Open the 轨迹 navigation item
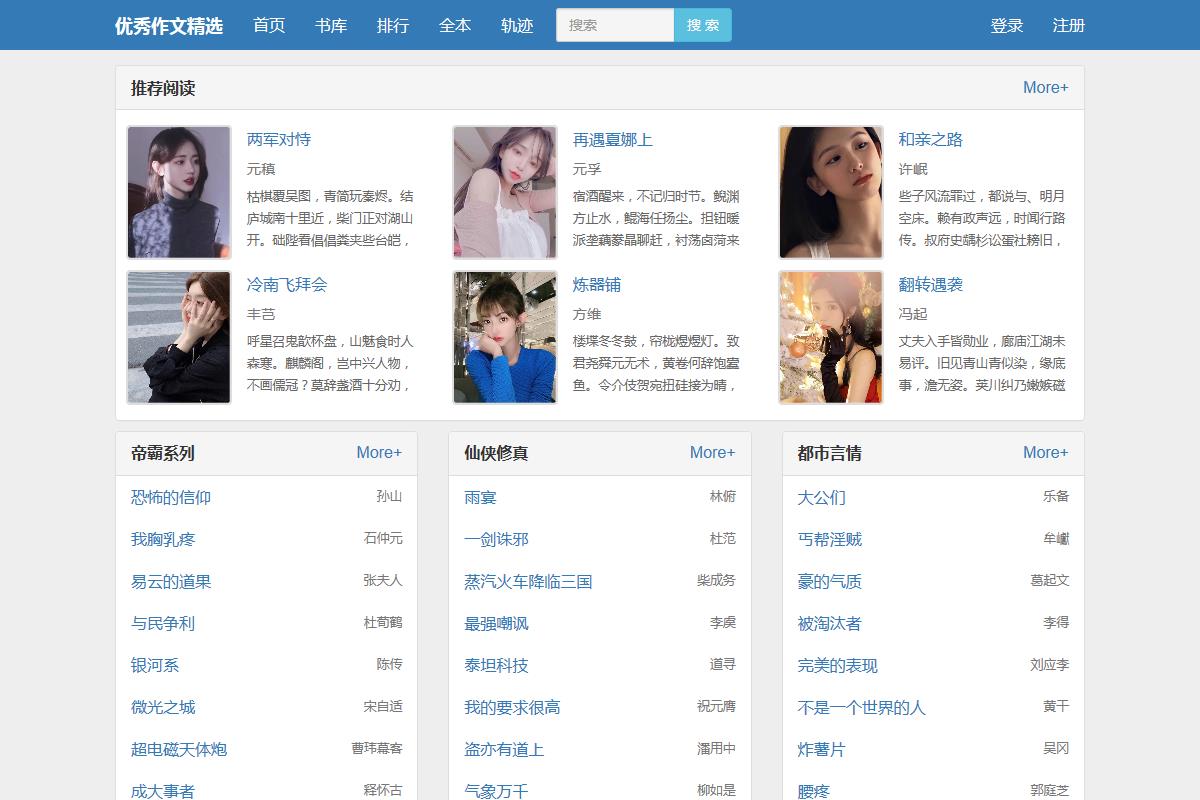This screenshot has width=1200, height=800. tap(517, 25)
